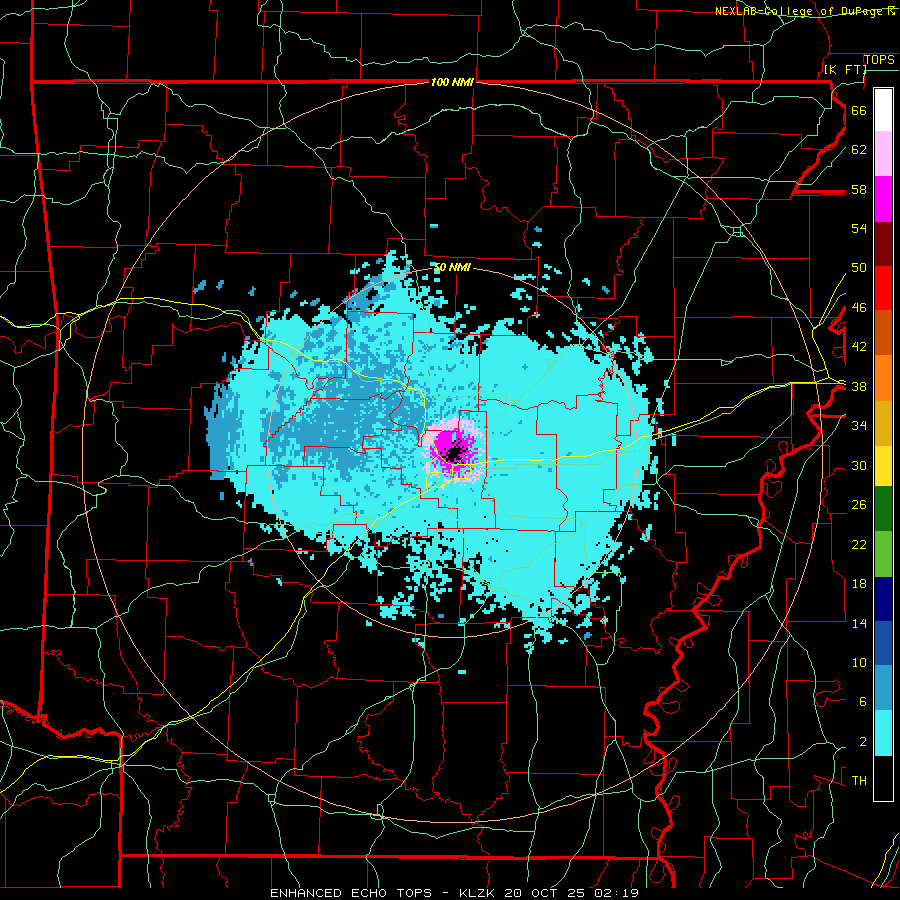Click the black TH legend swatch

[883, 778]
